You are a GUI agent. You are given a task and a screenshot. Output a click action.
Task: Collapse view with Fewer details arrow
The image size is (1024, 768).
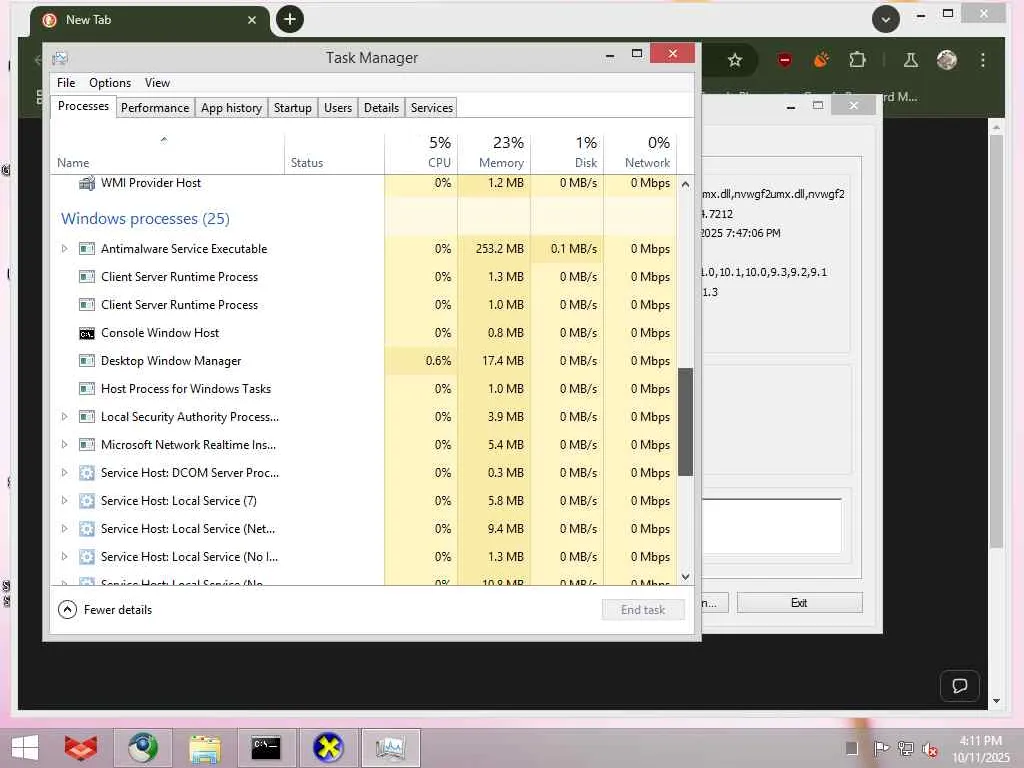click(x=67, y=610)
